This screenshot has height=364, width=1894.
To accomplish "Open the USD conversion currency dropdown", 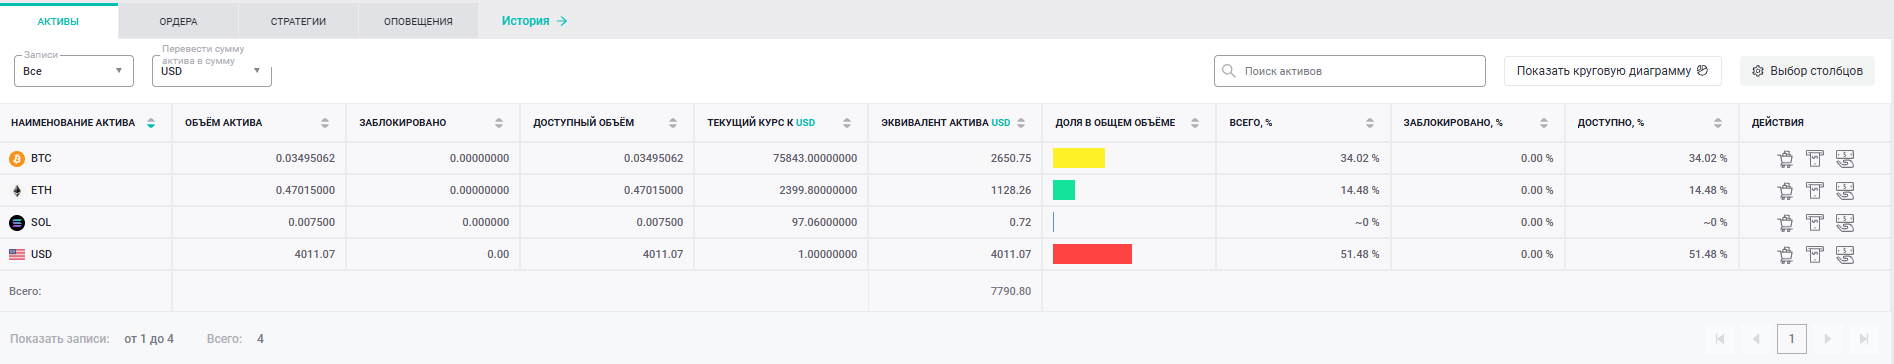I will click(x=212, y=71).
